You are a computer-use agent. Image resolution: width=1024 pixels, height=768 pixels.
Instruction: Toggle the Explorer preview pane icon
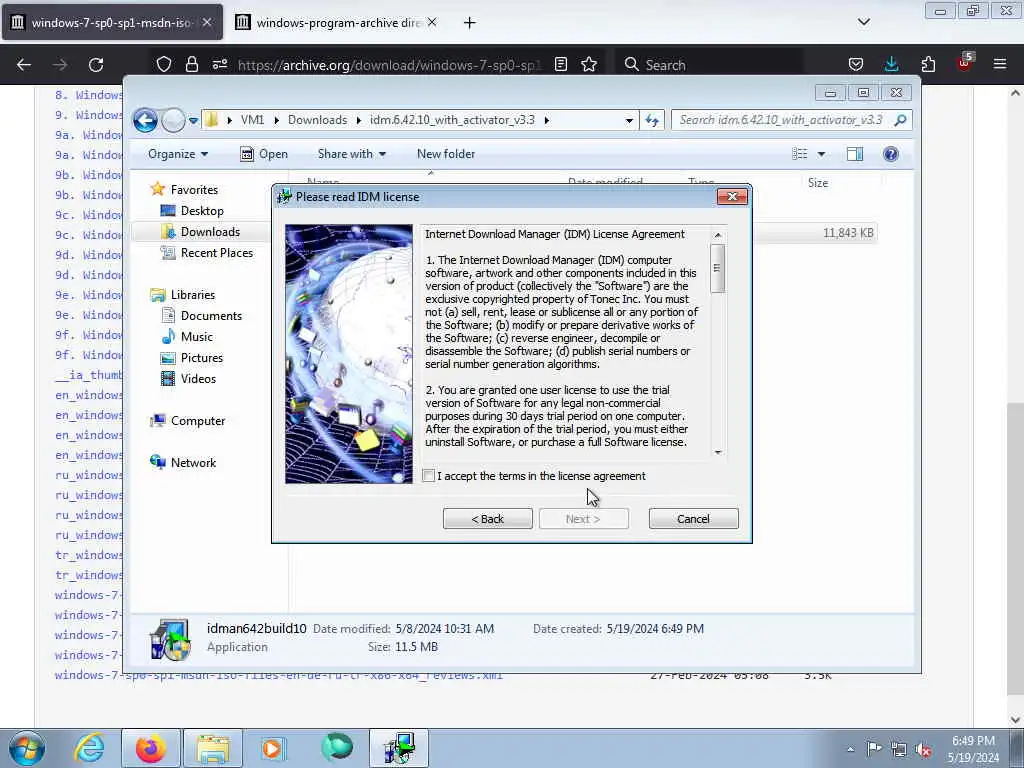pos(855,154)
